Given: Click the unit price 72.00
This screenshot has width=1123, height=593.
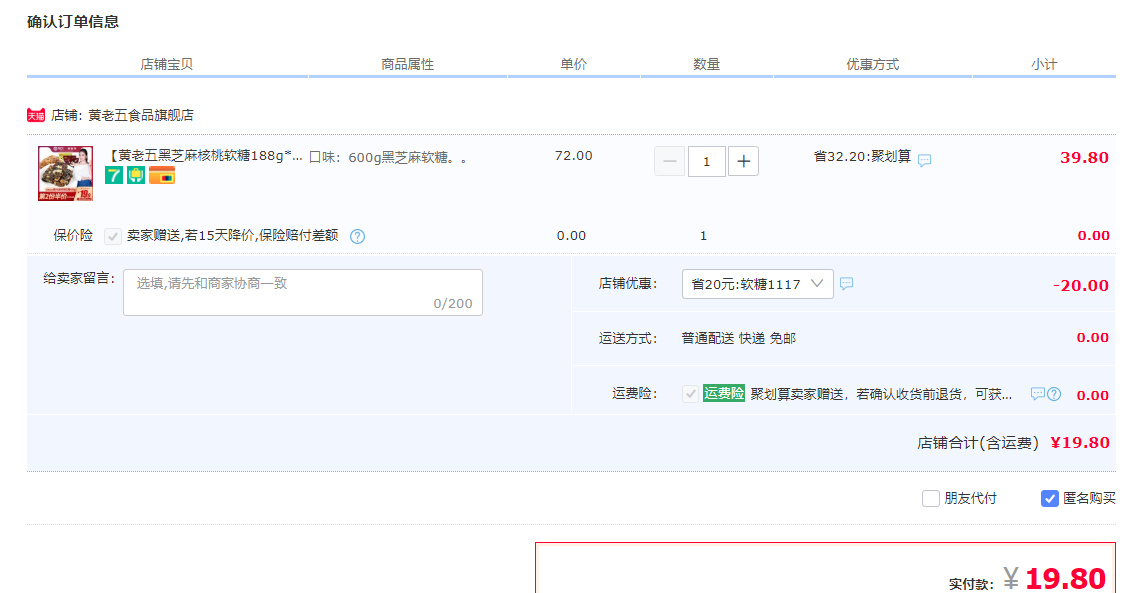Looking at the screenshot, I should pos(574,155).
